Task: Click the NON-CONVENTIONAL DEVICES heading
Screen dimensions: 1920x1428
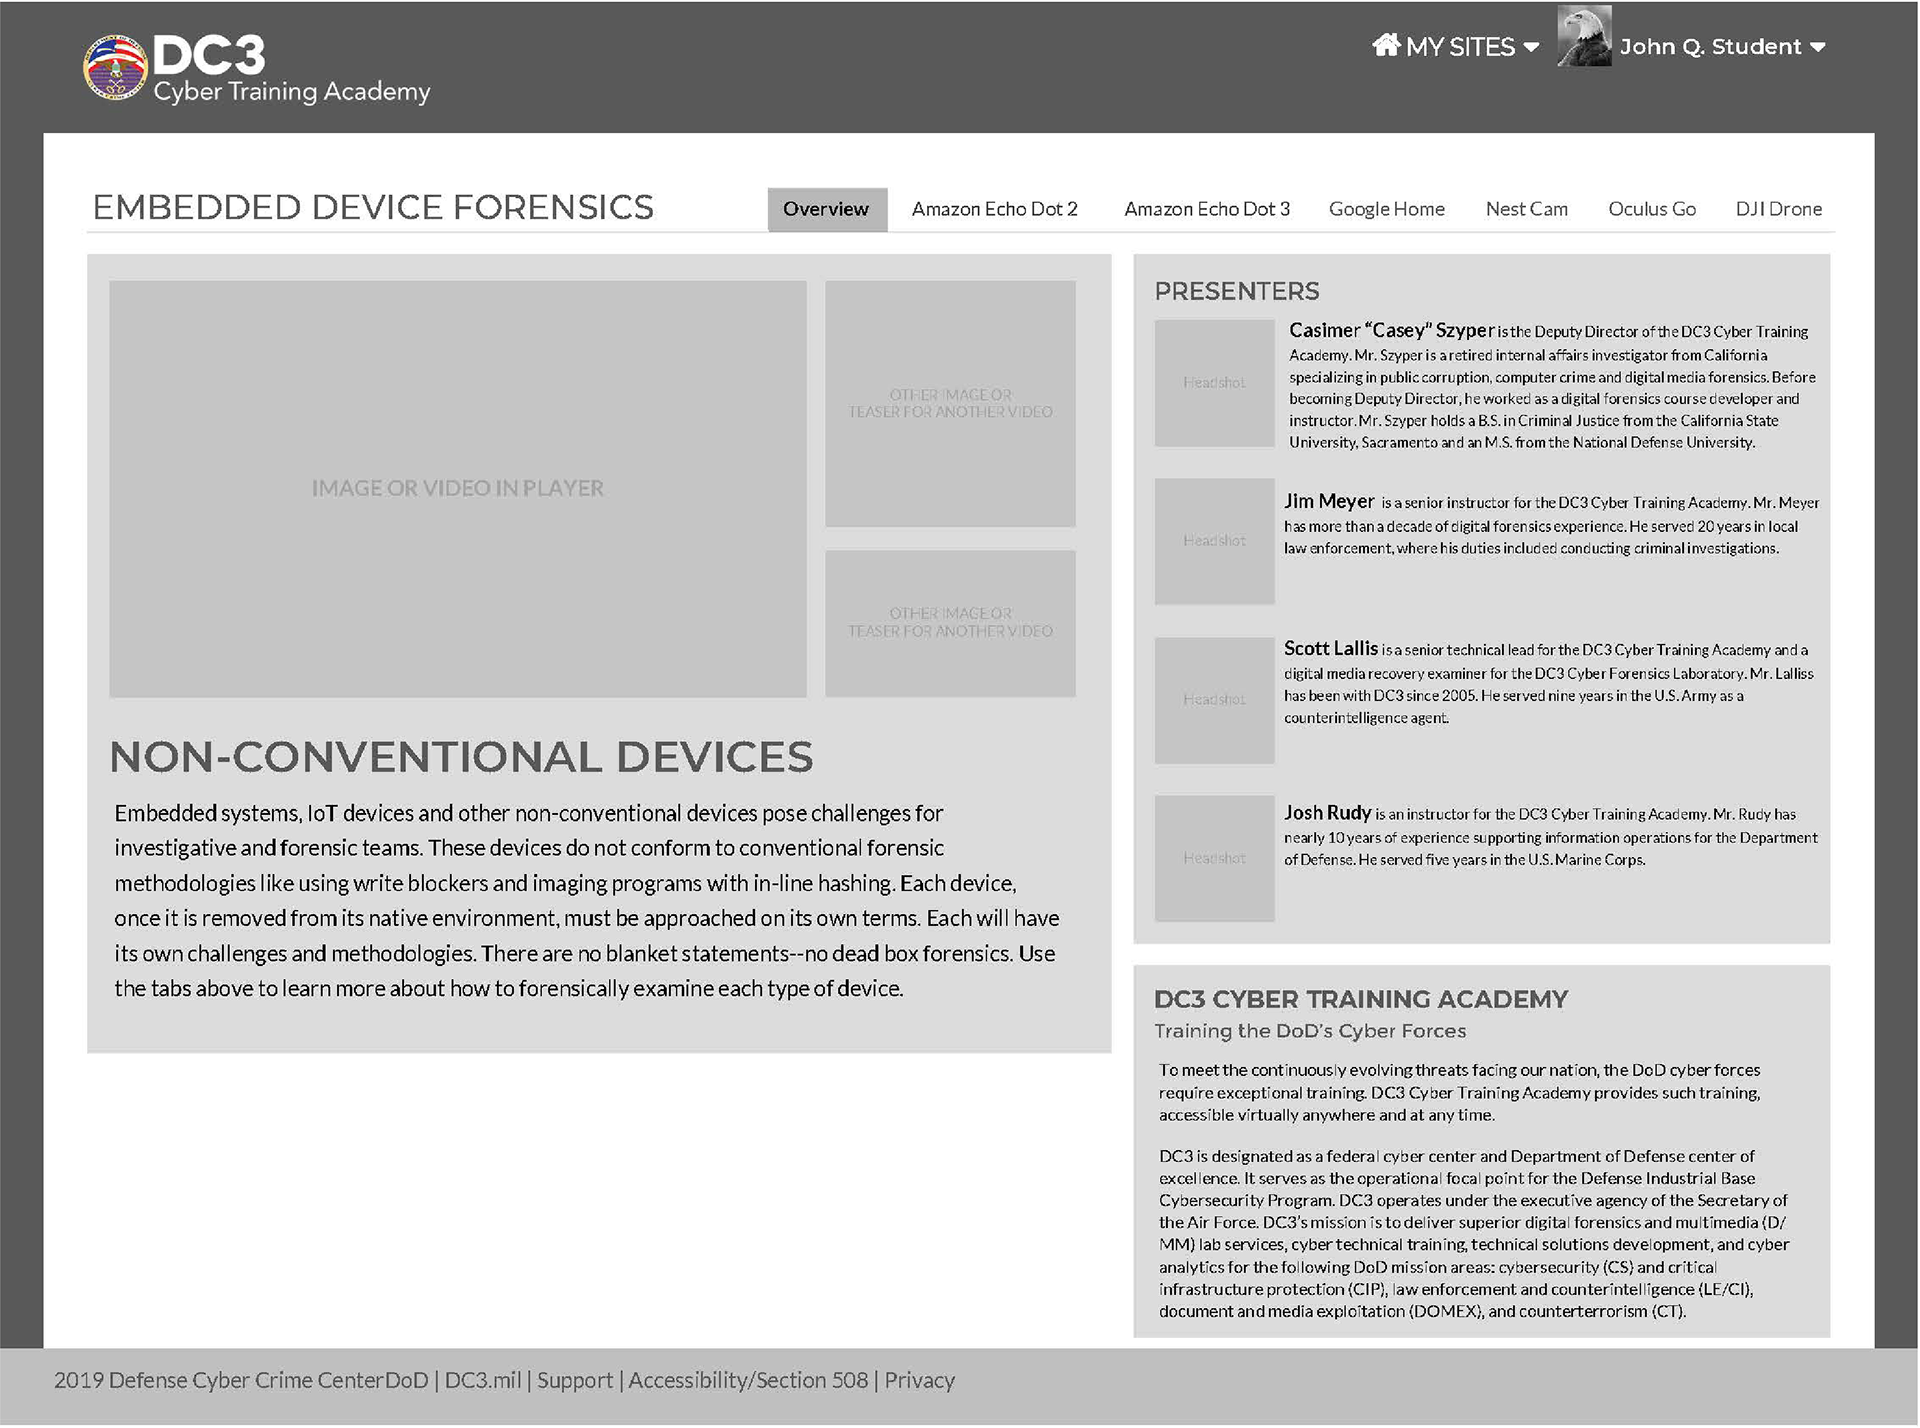Action: (461, 757)
